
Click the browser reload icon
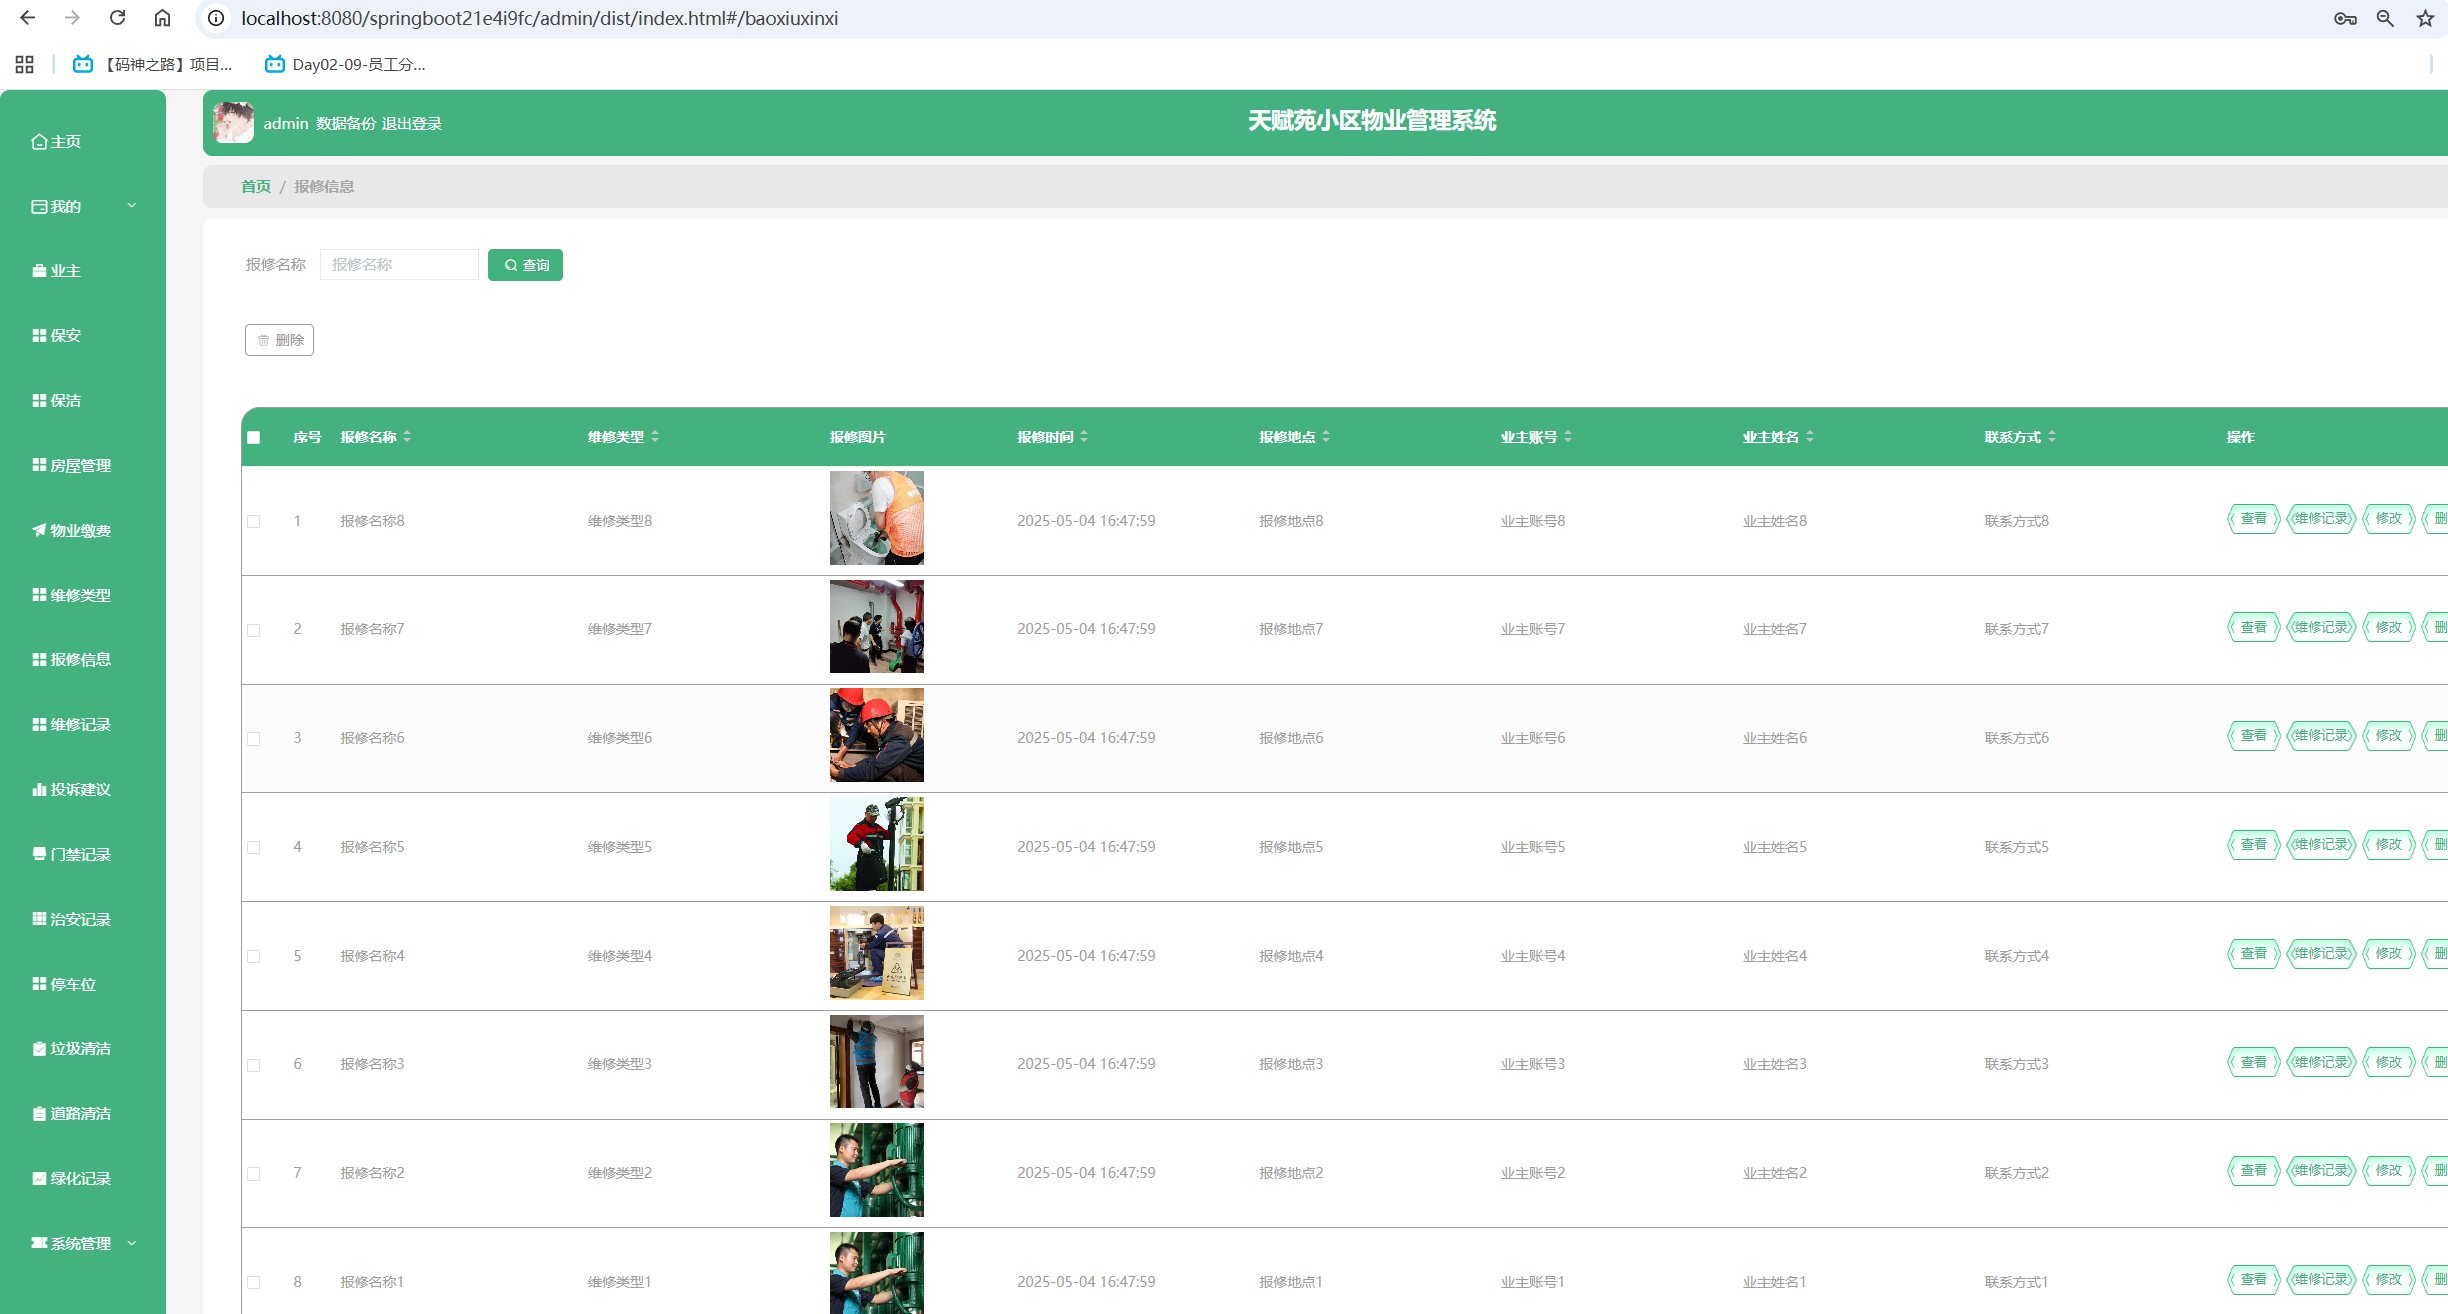pos(117,18)
